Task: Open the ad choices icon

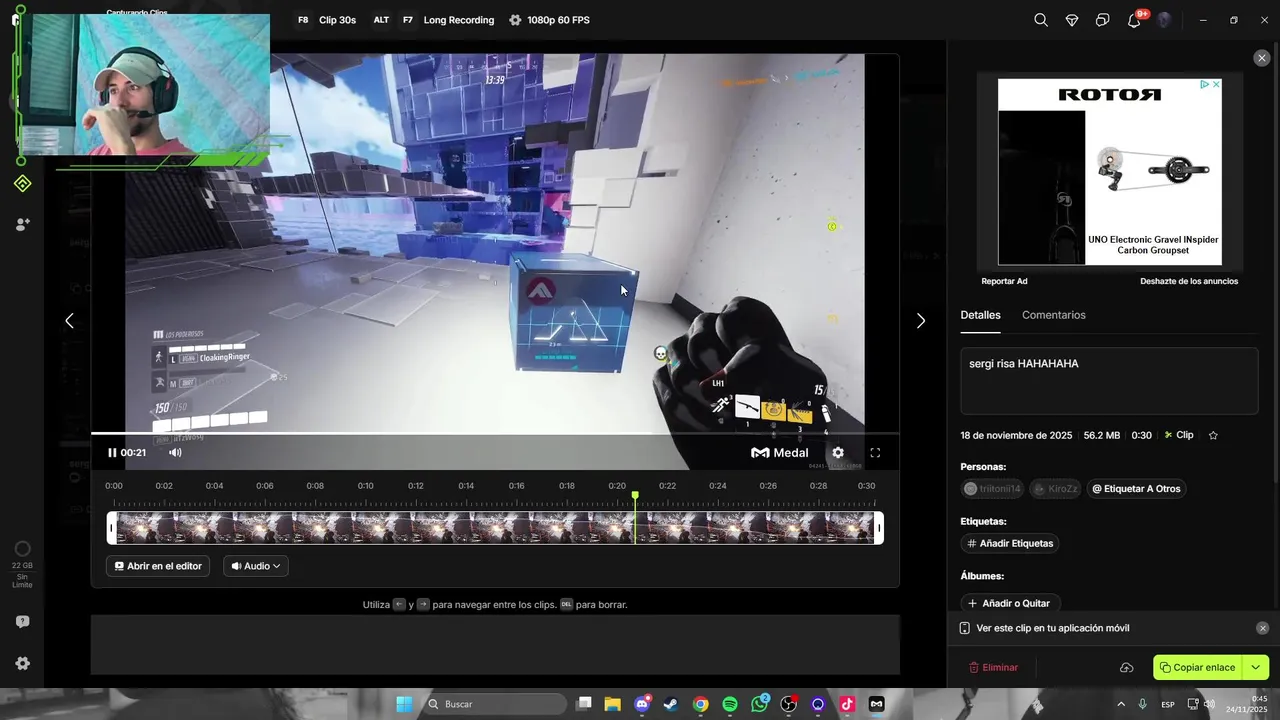Action: coord(1205,85)
